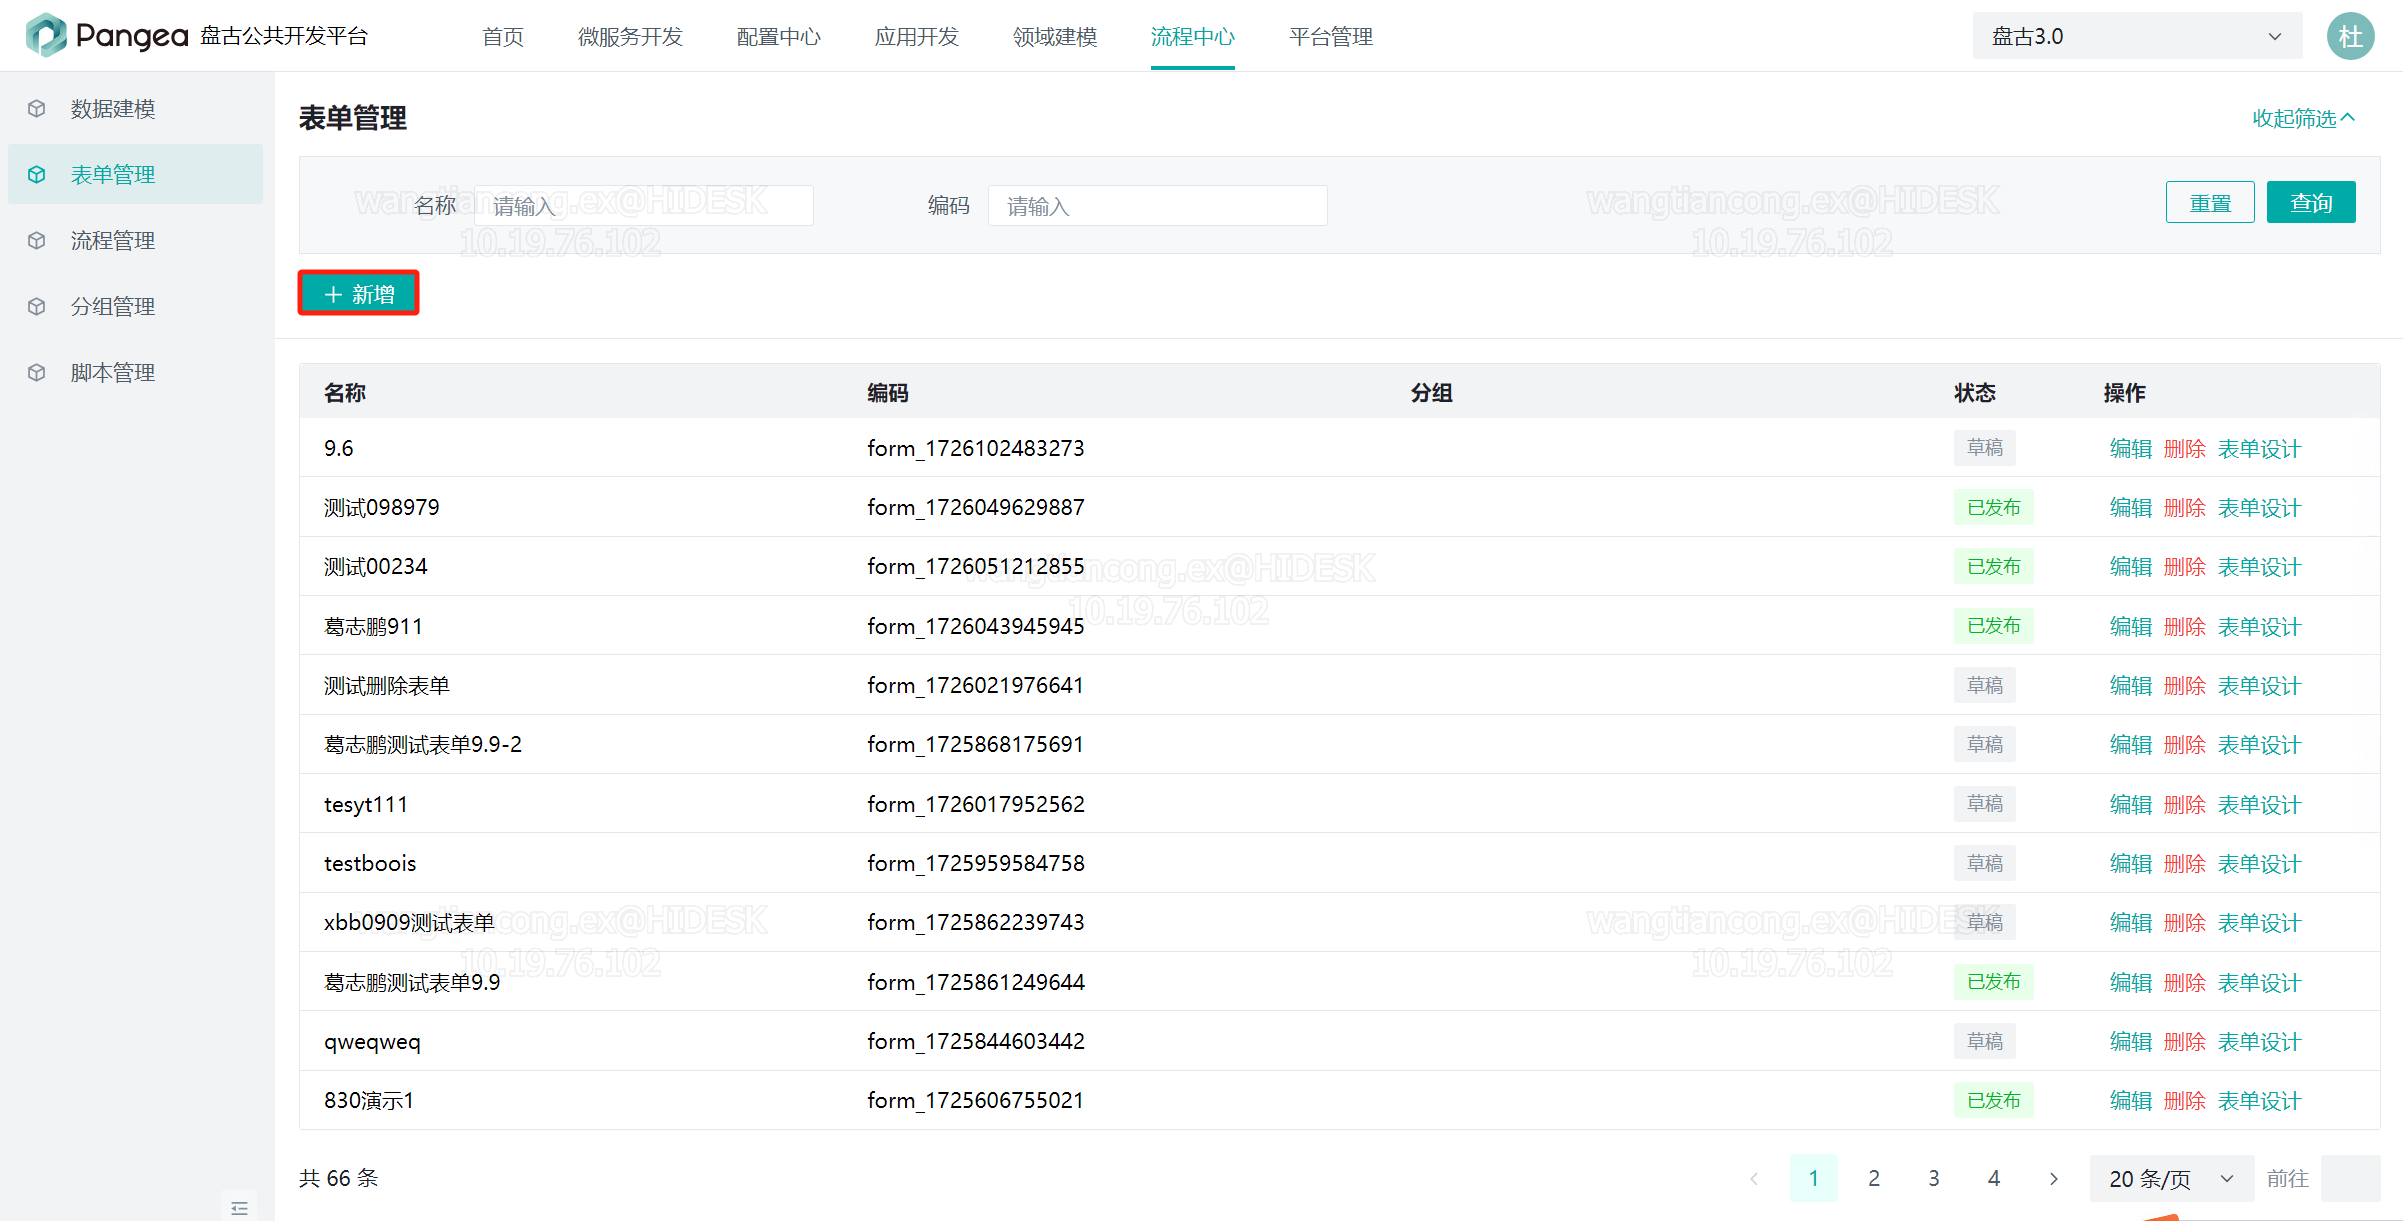
Task: Click the 重置 button
Action: (x=2210, y=203)
